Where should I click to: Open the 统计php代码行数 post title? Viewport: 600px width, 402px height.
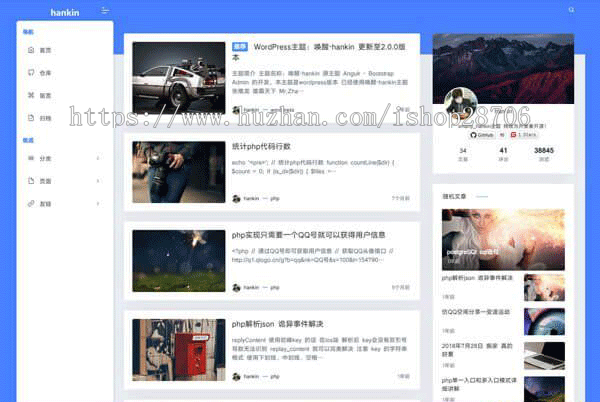point(261,146)
